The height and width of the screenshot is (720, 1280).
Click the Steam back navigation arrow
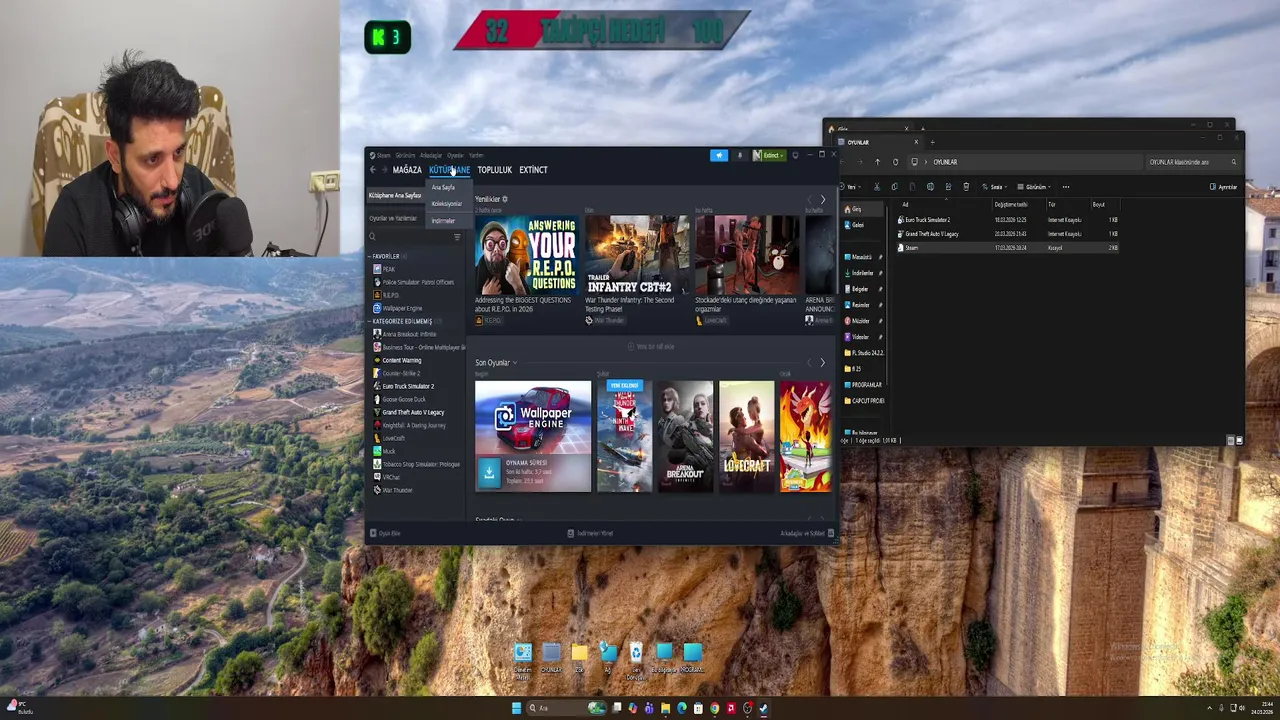pyautogui.click(x=373, y=170)
